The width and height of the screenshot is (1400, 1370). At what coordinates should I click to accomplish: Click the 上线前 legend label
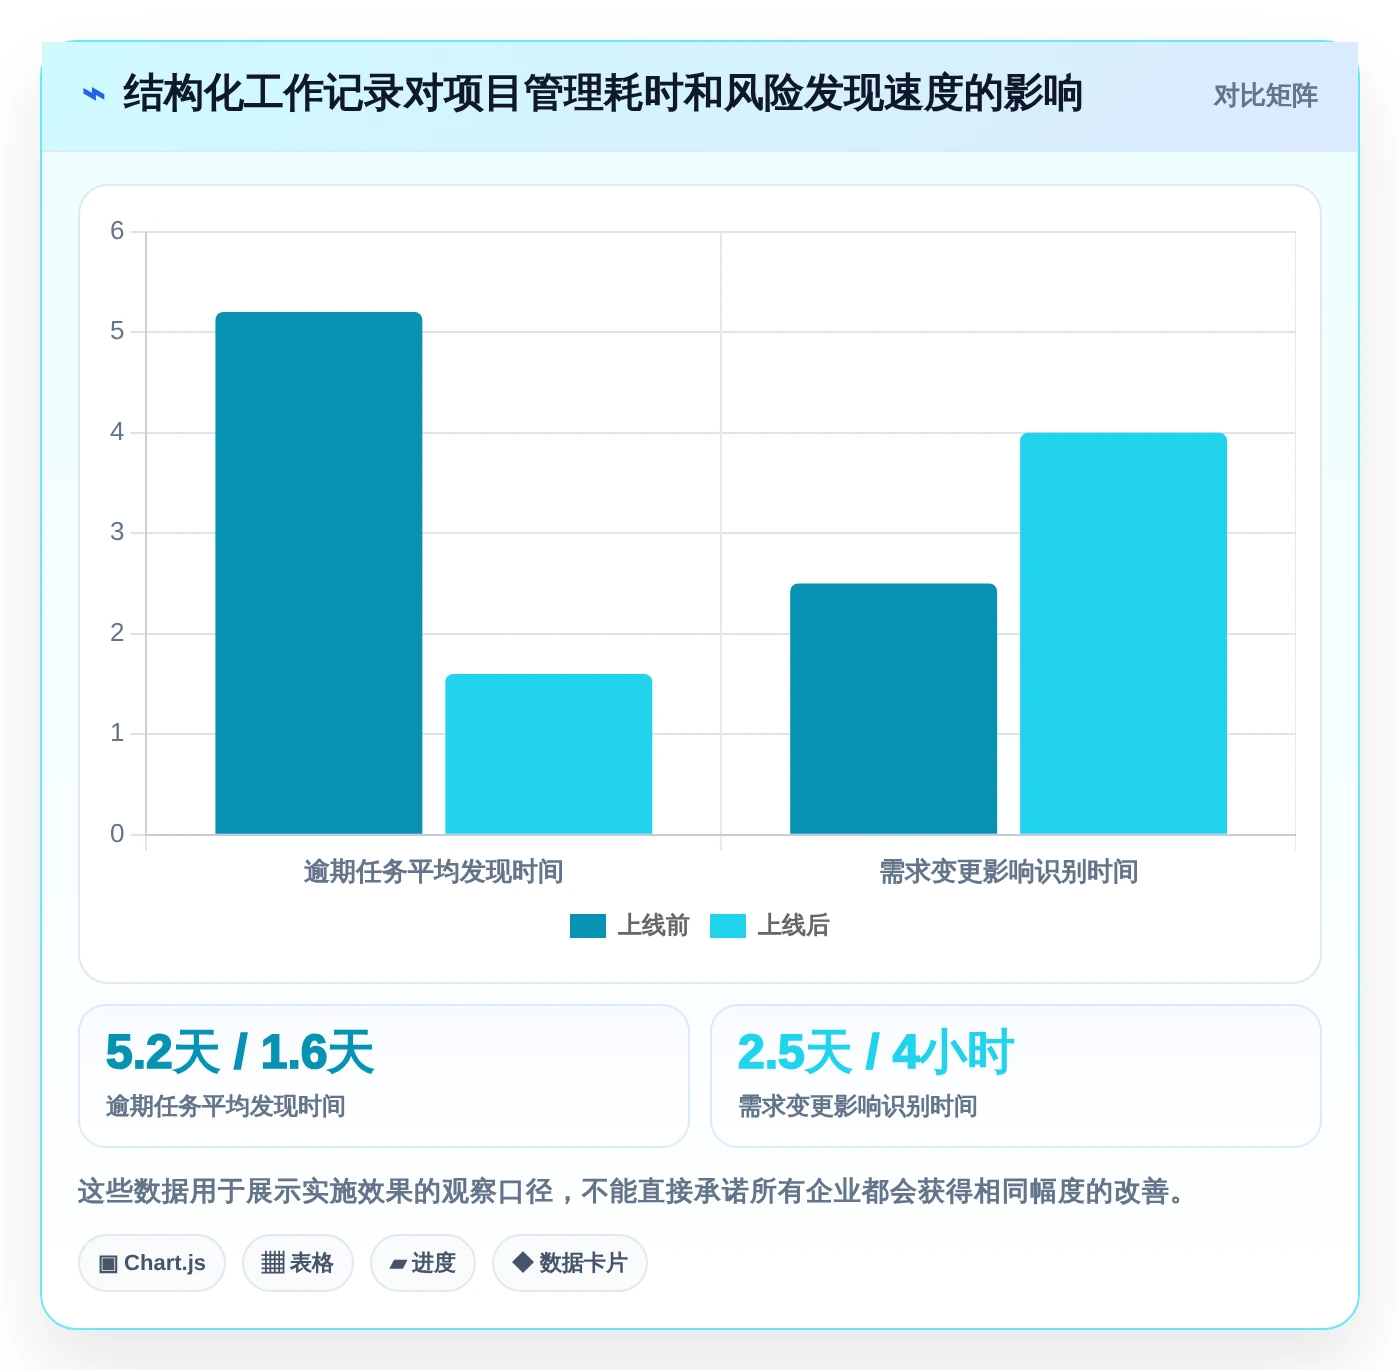coord(654,926)
